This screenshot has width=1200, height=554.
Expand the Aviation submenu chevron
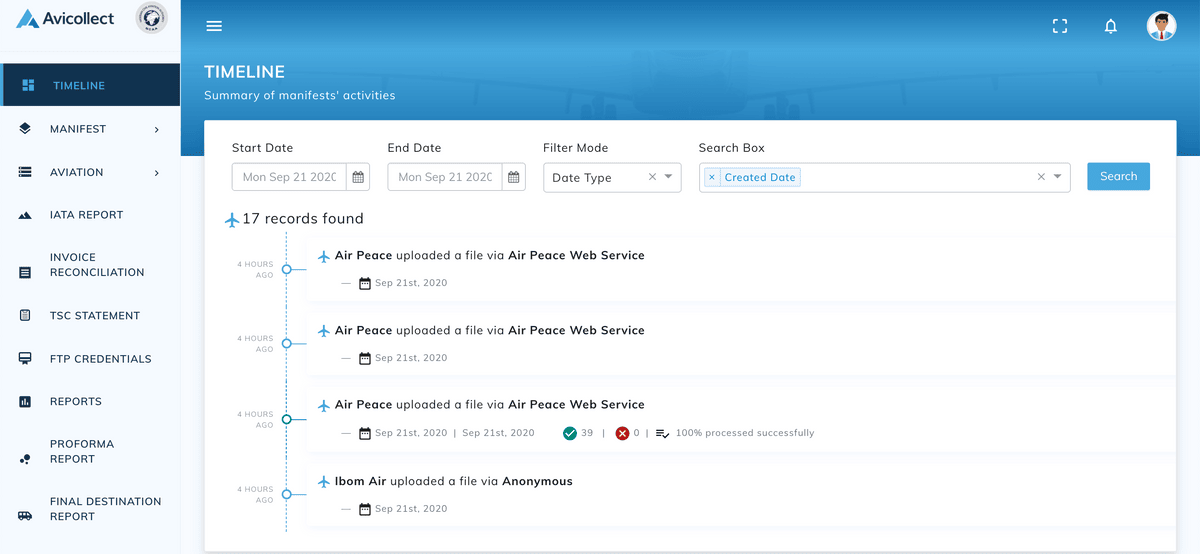(157, 172)
